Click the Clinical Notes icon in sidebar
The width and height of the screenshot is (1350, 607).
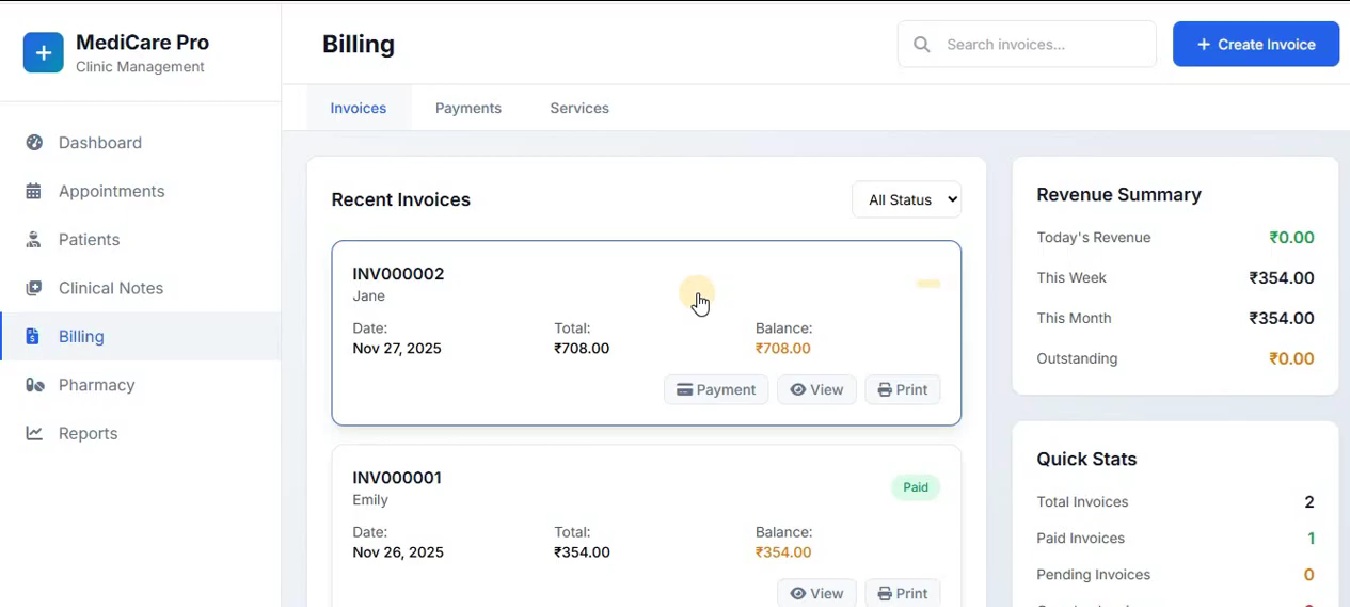click(x=34, y=288)
